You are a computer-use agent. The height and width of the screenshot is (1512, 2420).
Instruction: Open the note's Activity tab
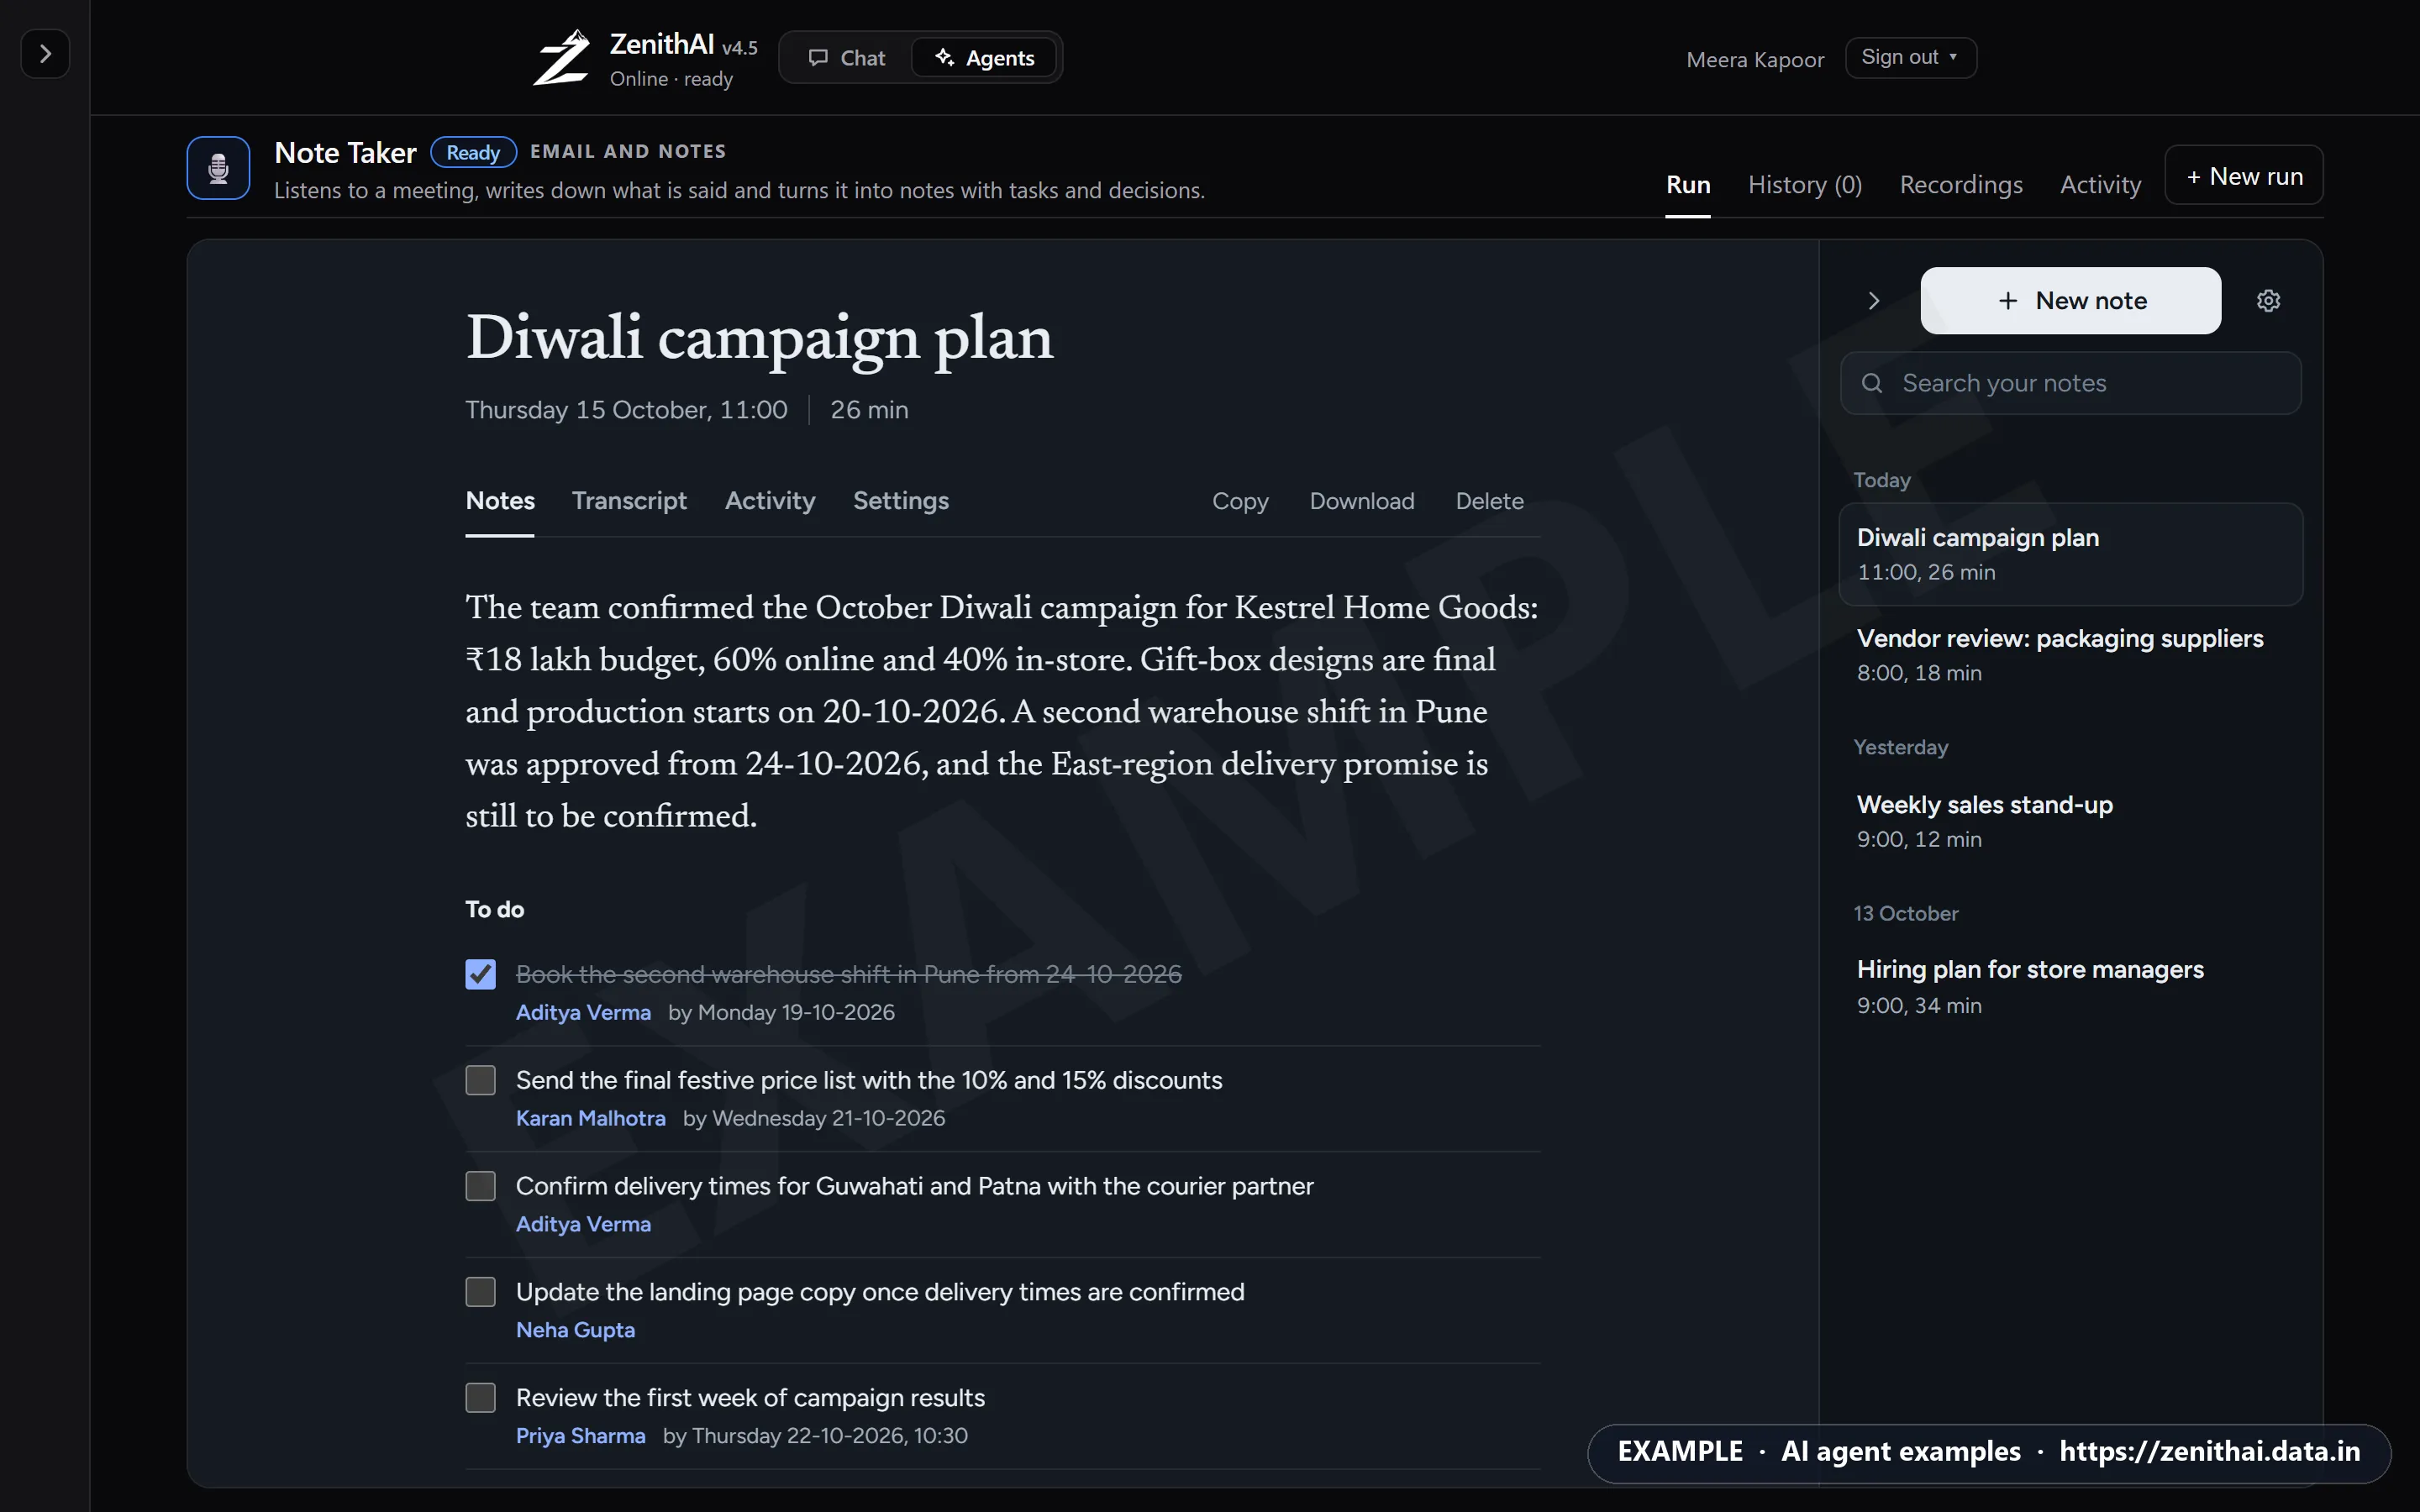(x=770, y=501)
